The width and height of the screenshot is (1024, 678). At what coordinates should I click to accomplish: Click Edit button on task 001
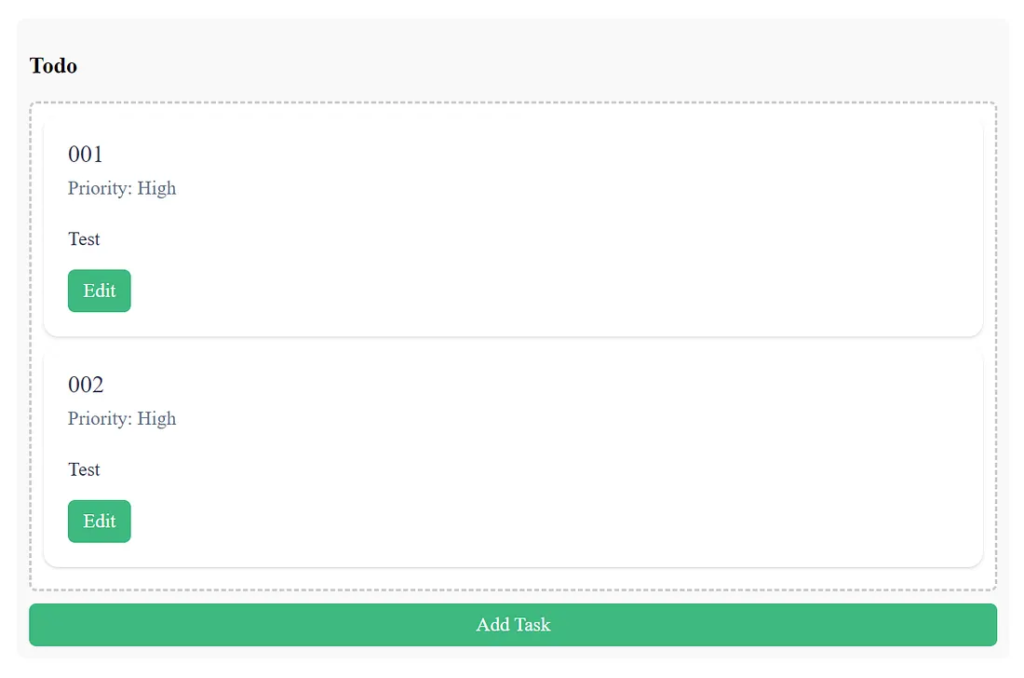pyautogui.click(x=99, y=291)
